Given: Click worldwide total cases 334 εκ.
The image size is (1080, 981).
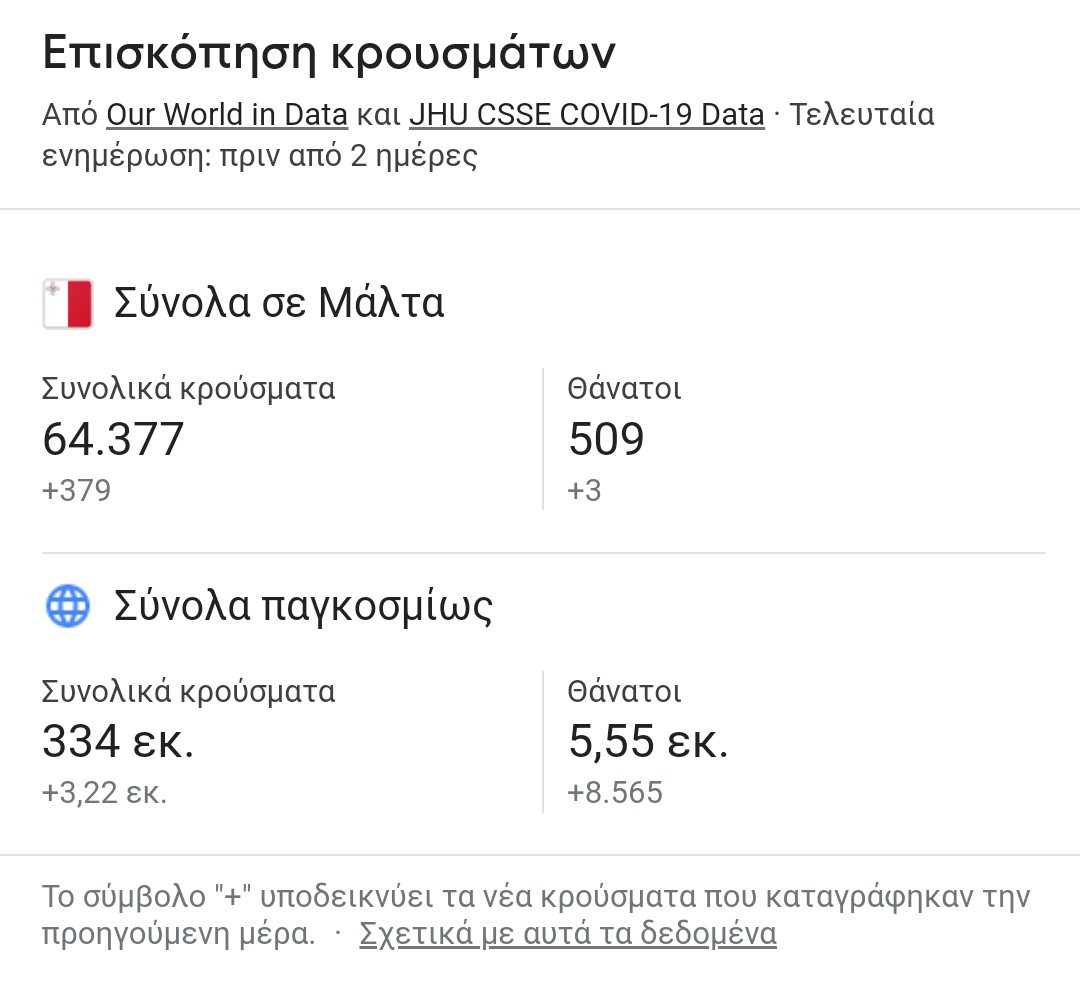Looking at the screenshot, I should [x=118, y=741].
